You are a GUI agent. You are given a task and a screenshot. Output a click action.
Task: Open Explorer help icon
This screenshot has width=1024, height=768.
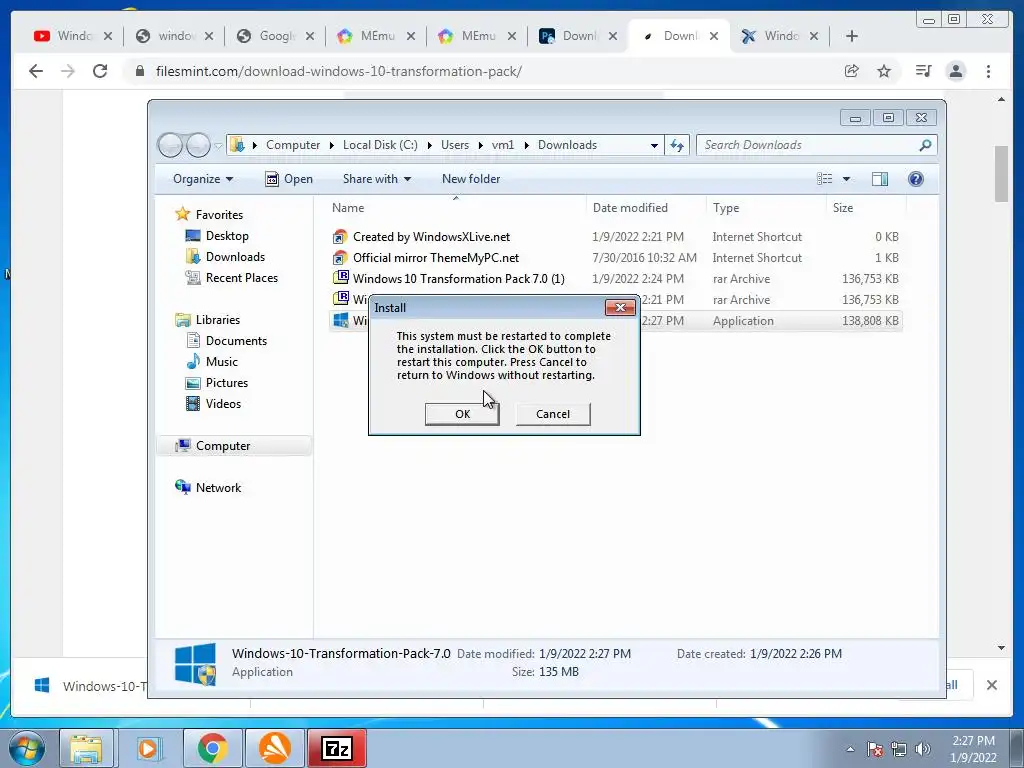click(916, 179)
